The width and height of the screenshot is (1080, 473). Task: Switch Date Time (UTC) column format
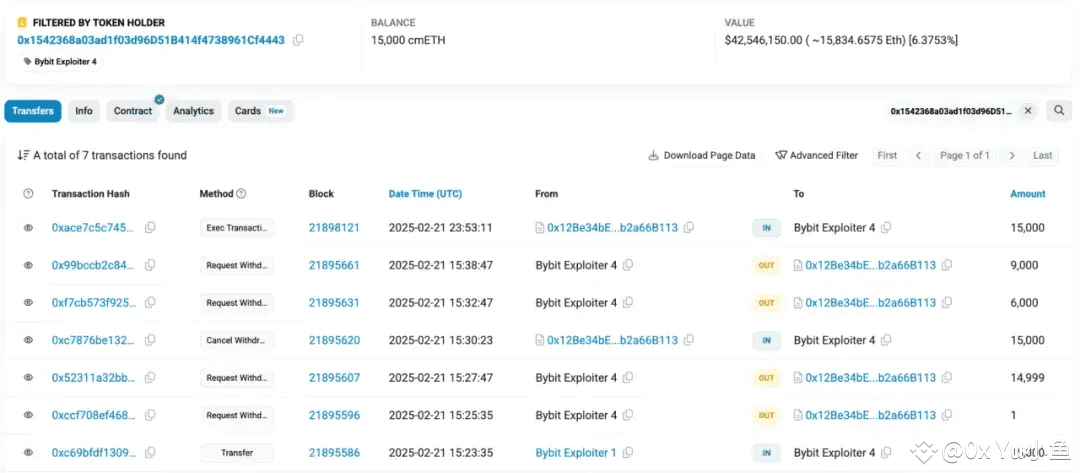point(425,194)
